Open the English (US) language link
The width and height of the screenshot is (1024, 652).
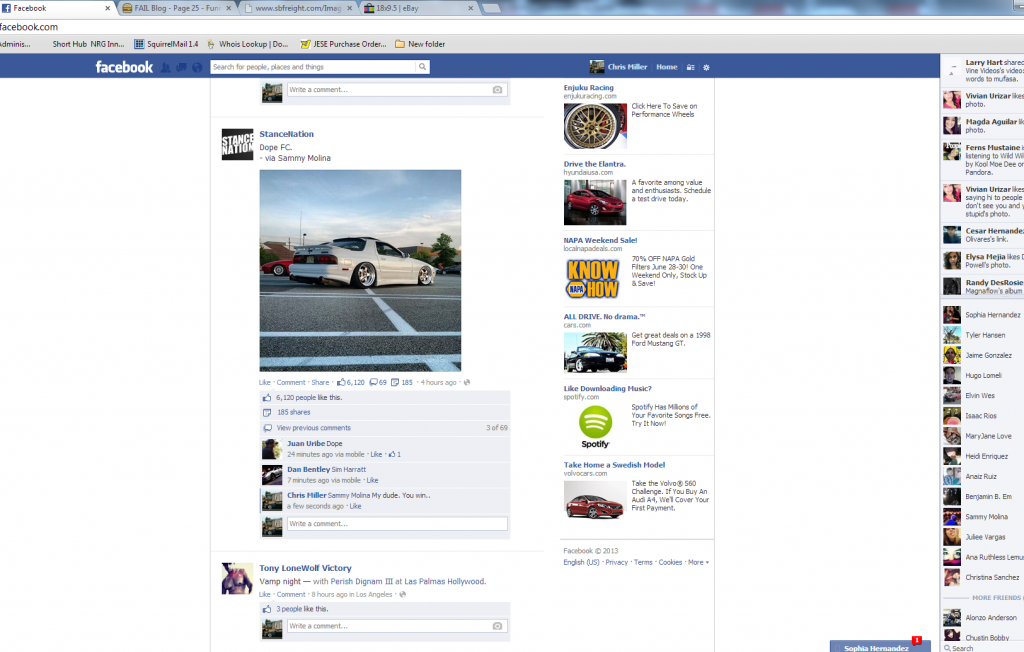pos(581,562)
